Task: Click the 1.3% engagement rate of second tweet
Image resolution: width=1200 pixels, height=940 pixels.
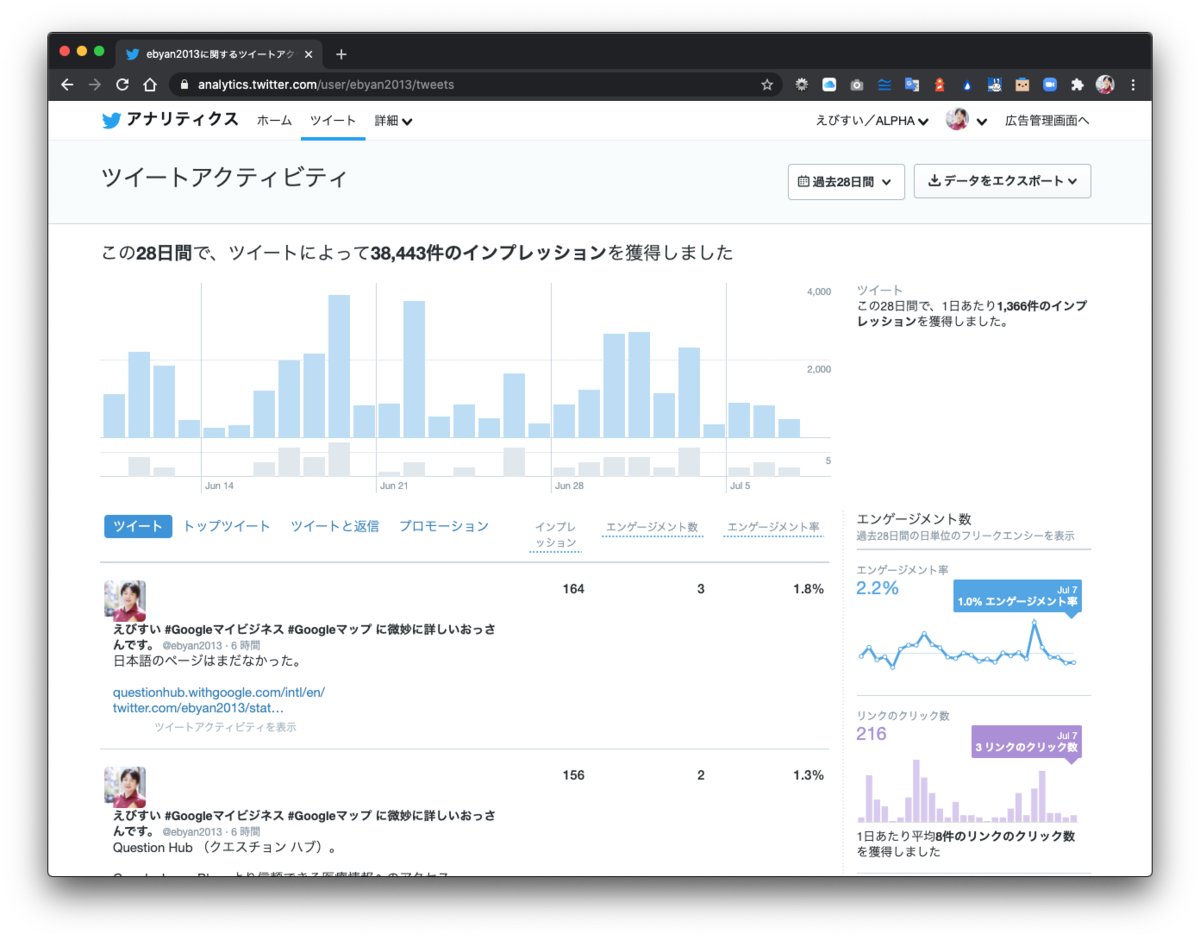Action: point(808,775)
